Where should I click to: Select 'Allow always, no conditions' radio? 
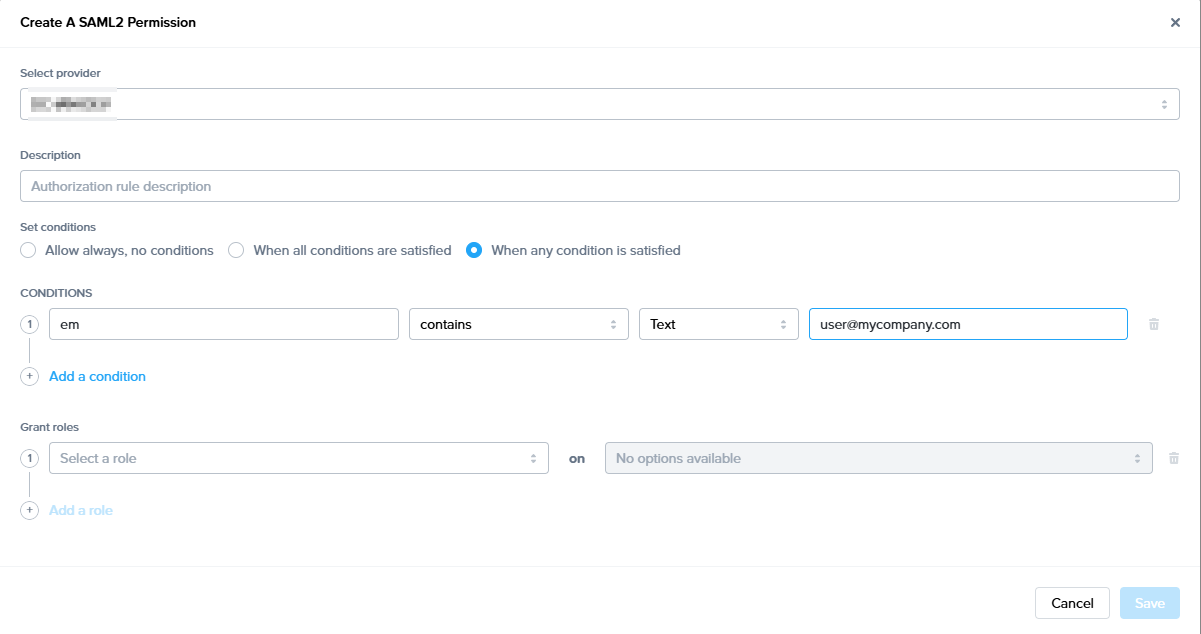tap(28, 250)
